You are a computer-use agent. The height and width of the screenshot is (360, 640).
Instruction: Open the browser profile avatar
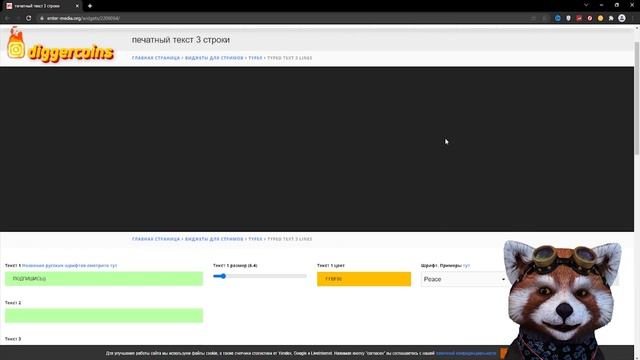(x=622, y=18)
